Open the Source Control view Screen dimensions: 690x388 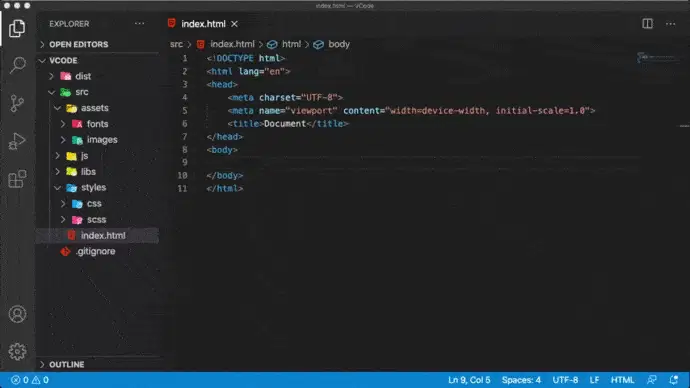click(x=17, y=103)
